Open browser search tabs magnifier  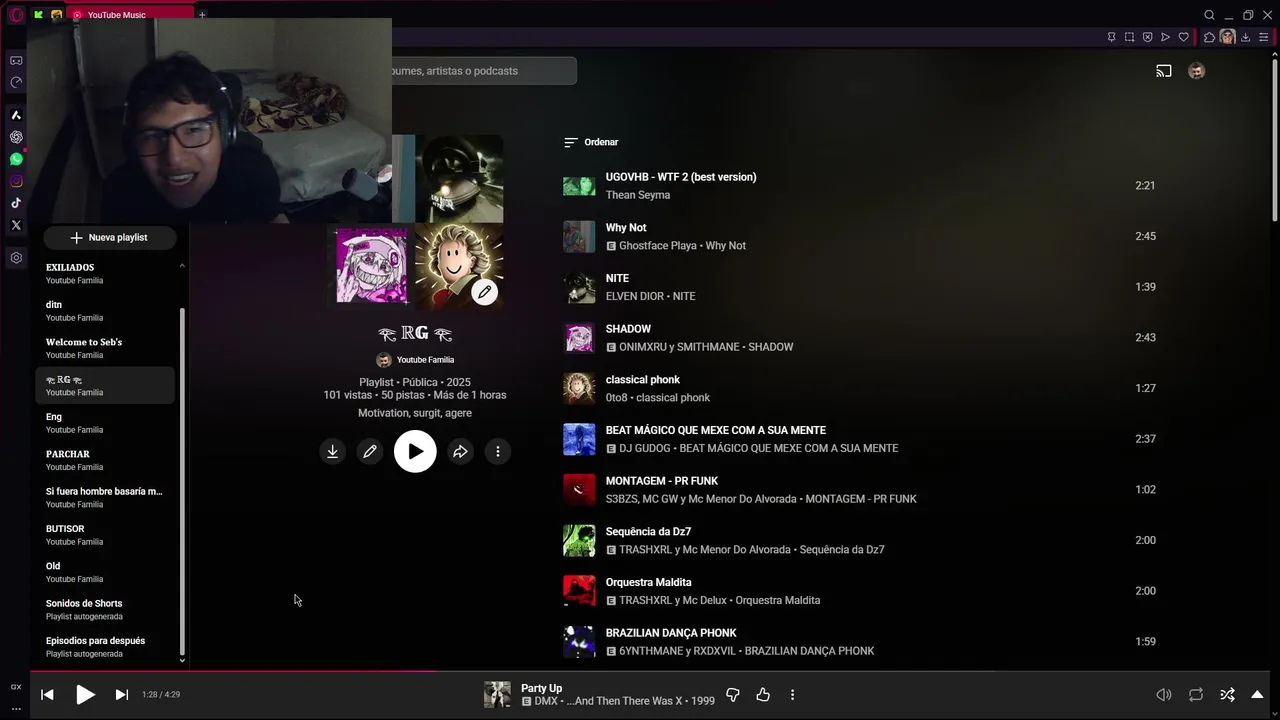click(1209, 15)
